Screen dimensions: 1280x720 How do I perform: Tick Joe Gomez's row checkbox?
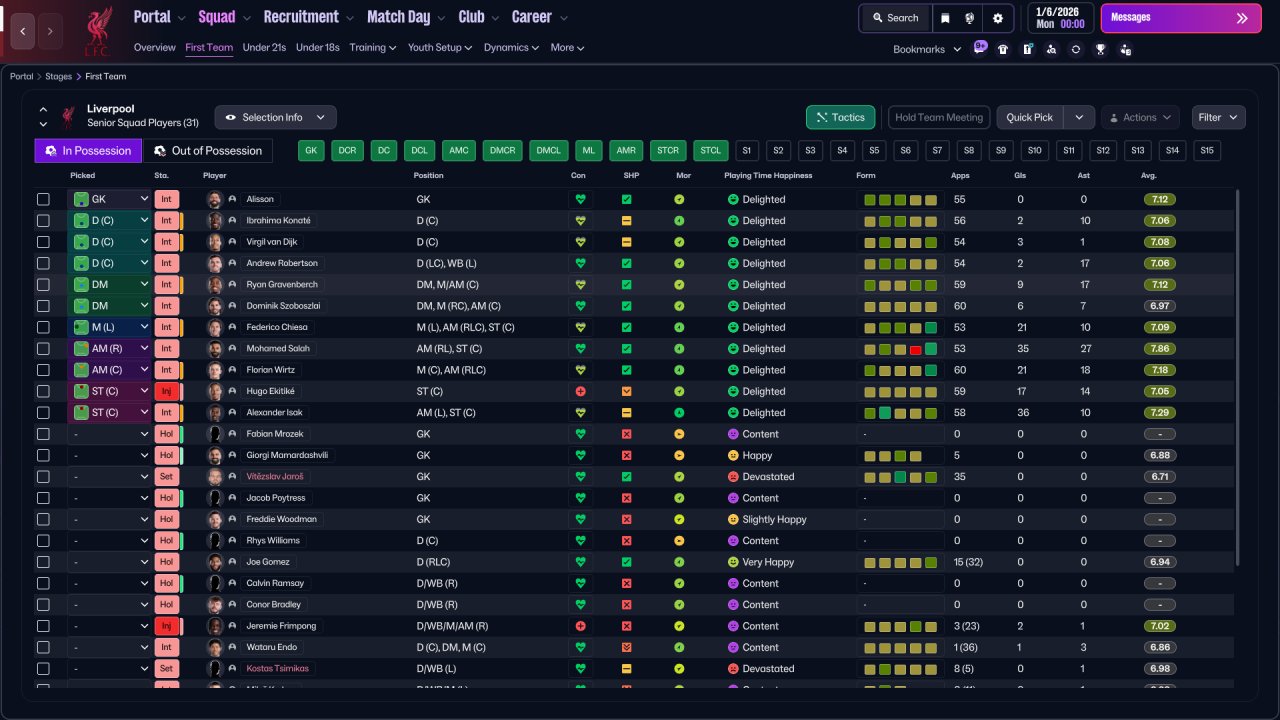click(43, 562)
